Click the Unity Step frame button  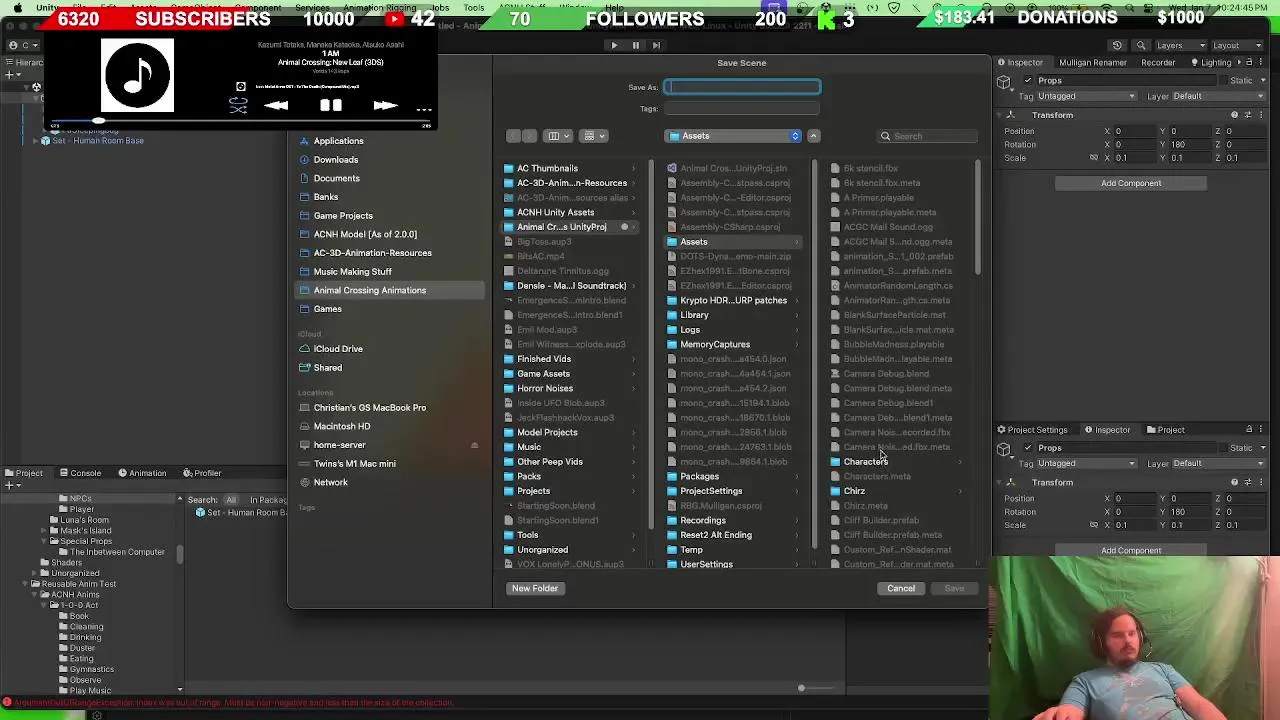[x=656, y=45]
